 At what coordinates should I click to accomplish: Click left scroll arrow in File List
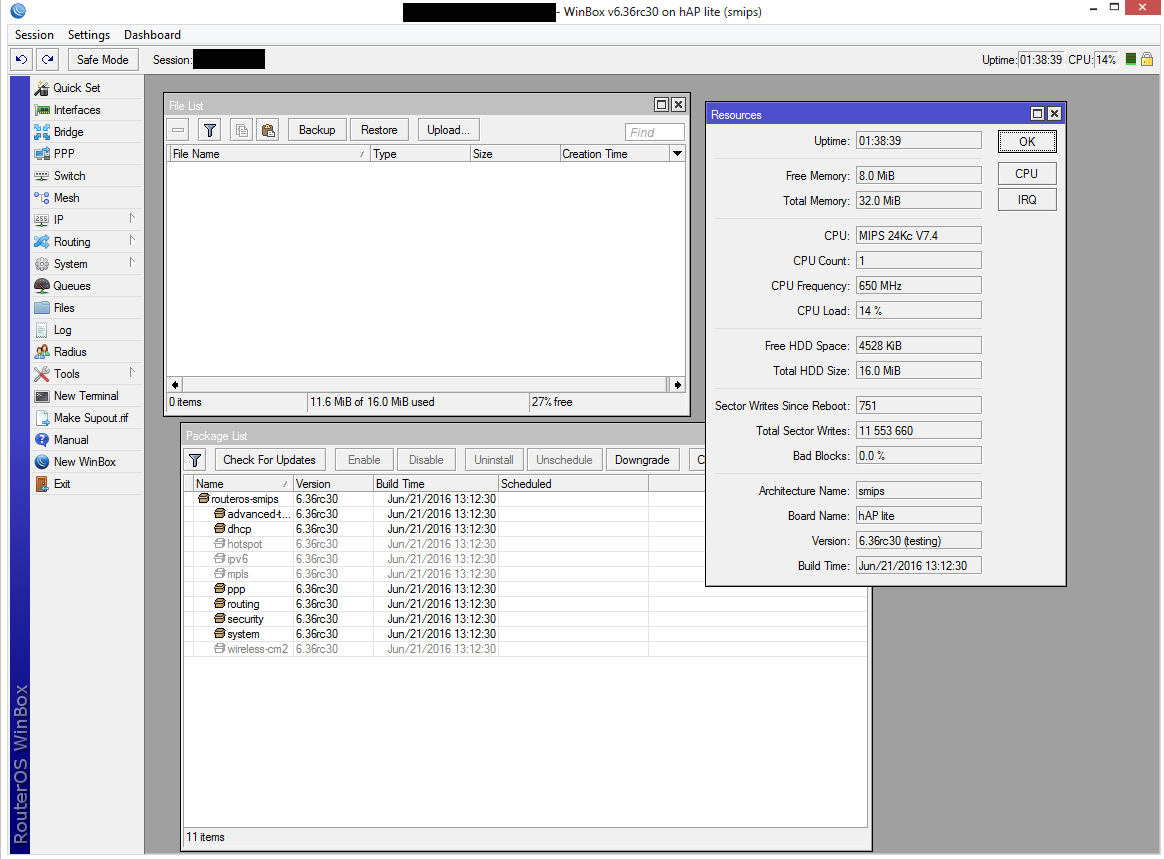click(175, 385)
